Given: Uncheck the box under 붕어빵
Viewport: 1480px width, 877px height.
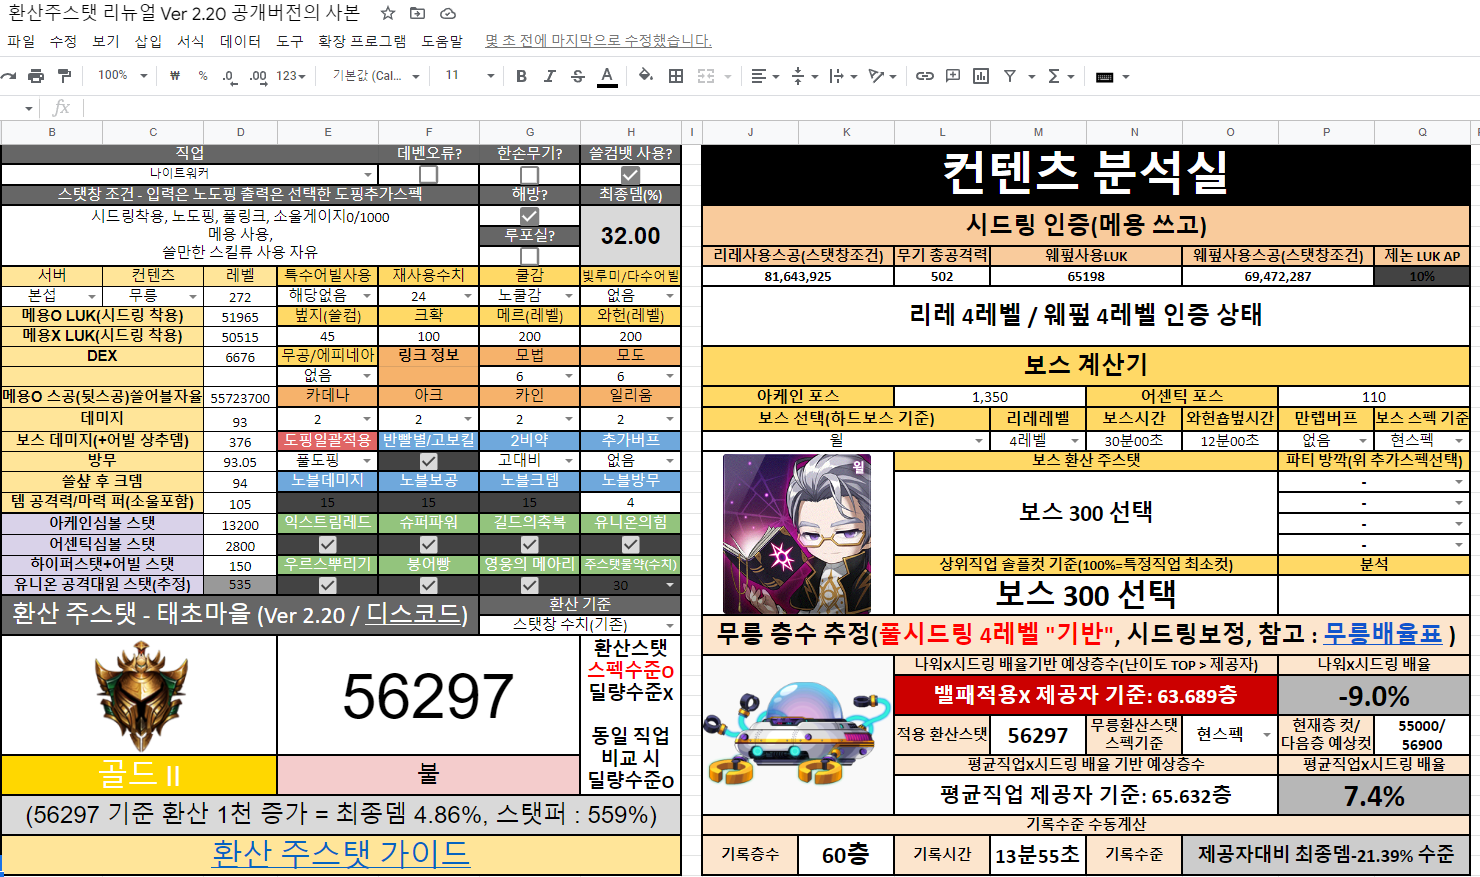Looking at the screenshot, I should point(428,585).
